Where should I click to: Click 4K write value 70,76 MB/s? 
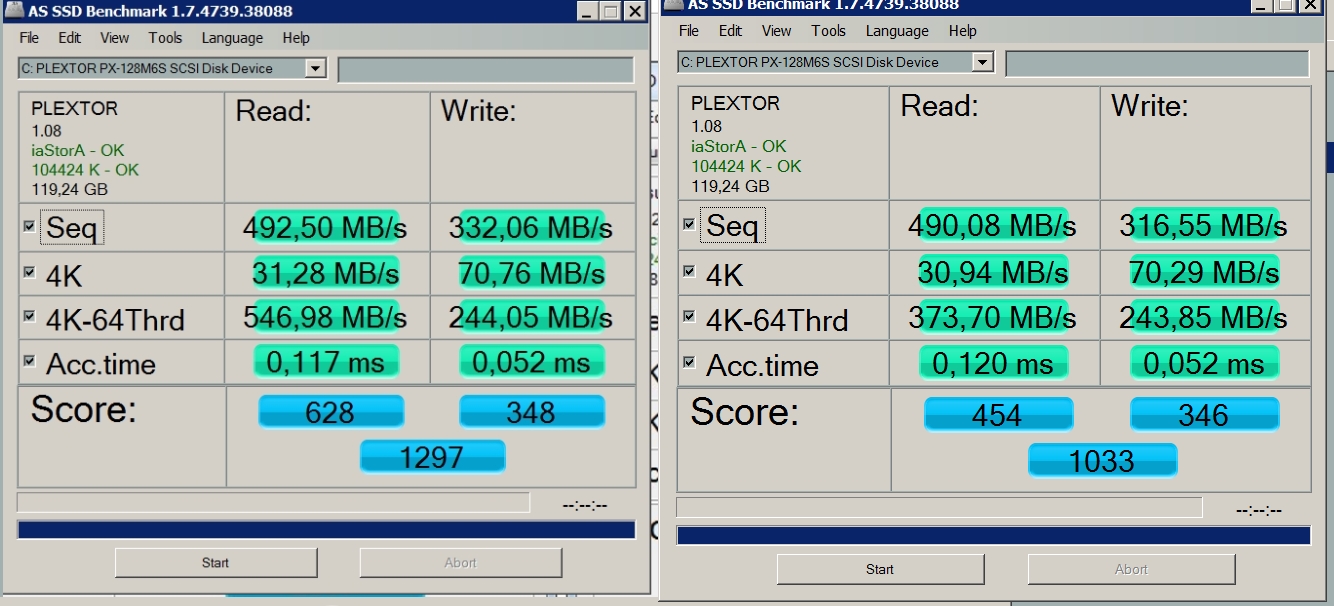coord(531,272)
